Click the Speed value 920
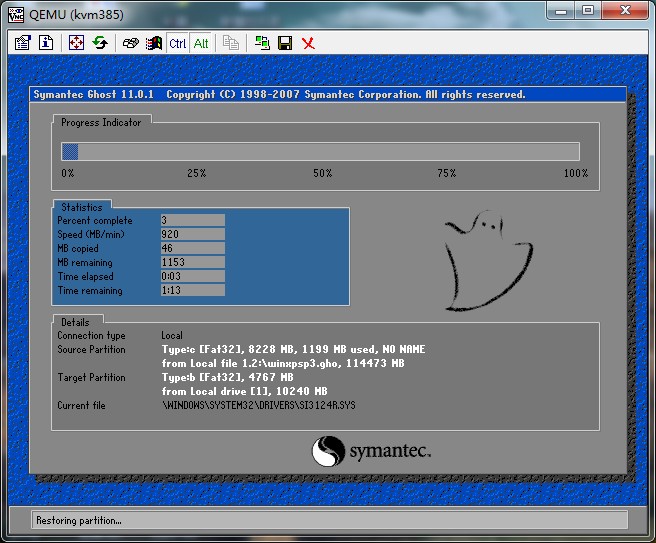 (x=193, y=234)
